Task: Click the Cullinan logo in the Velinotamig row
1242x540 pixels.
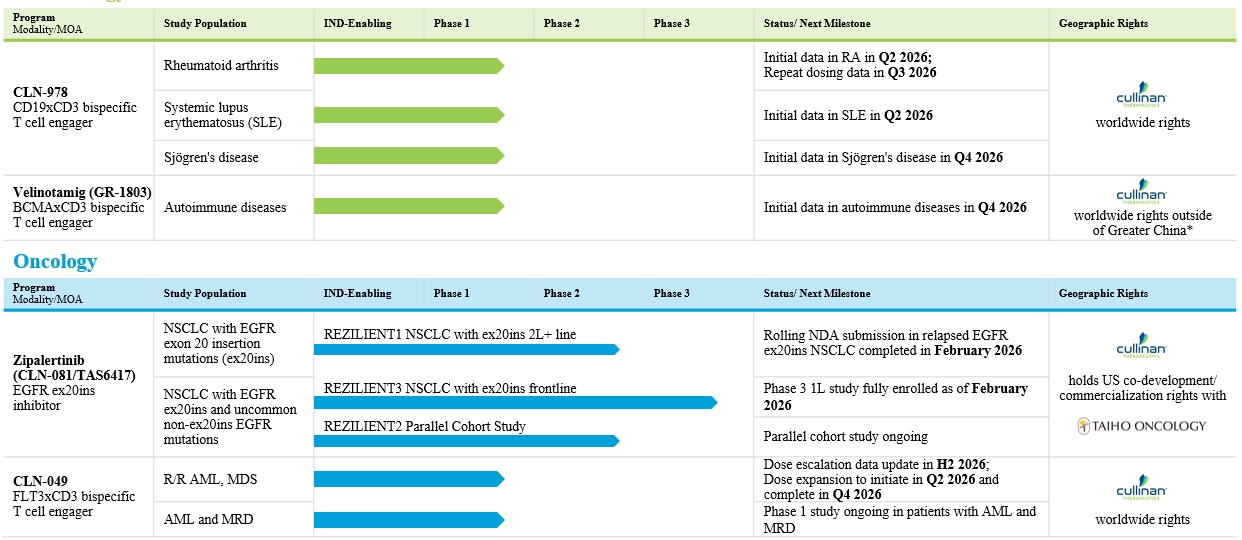Action: click(x=1142, y=194)
